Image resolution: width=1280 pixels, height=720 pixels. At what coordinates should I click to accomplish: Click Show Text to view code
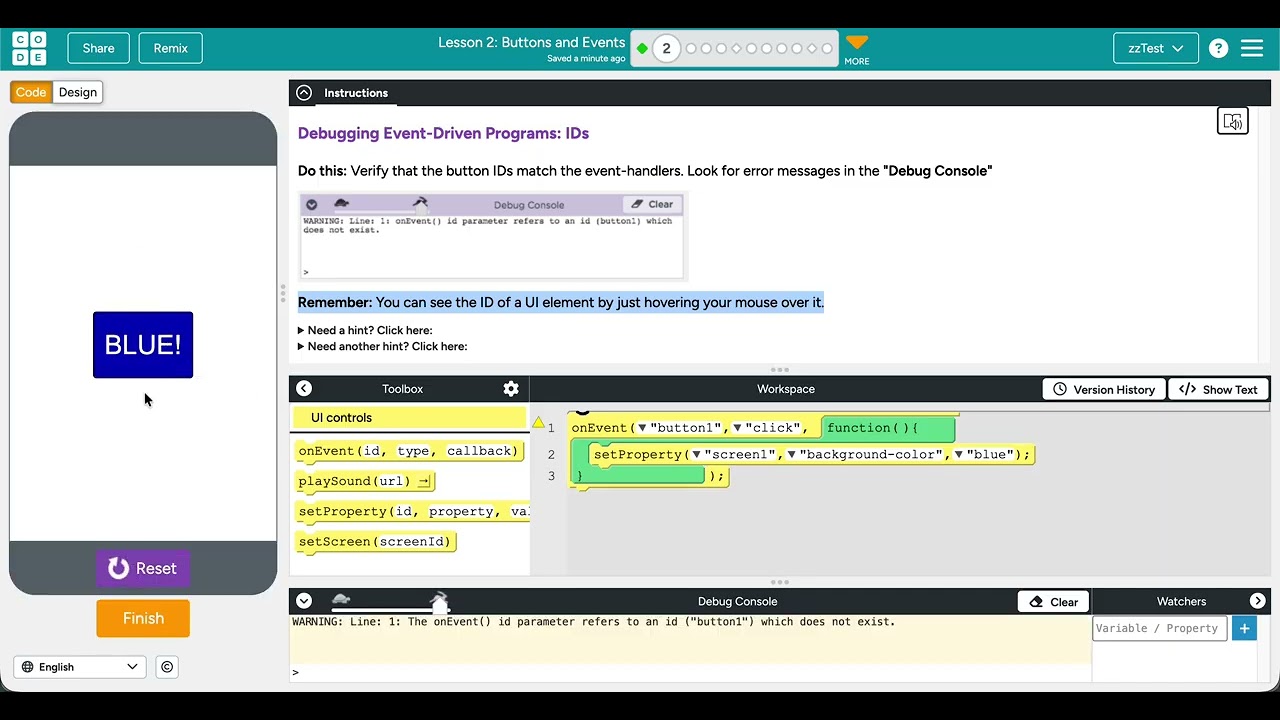[x=1218, y=389]
